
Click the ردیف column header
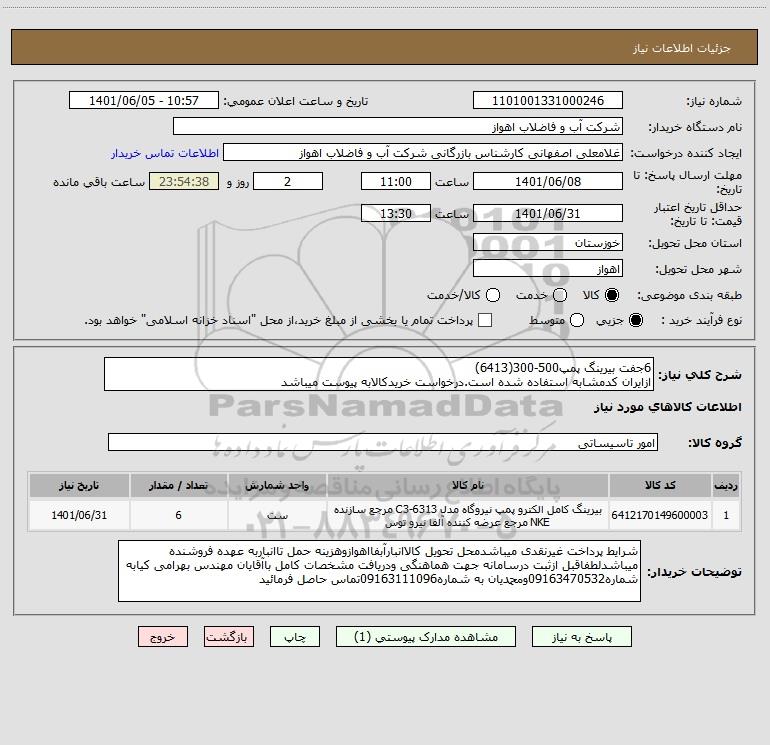pos(726,485)
